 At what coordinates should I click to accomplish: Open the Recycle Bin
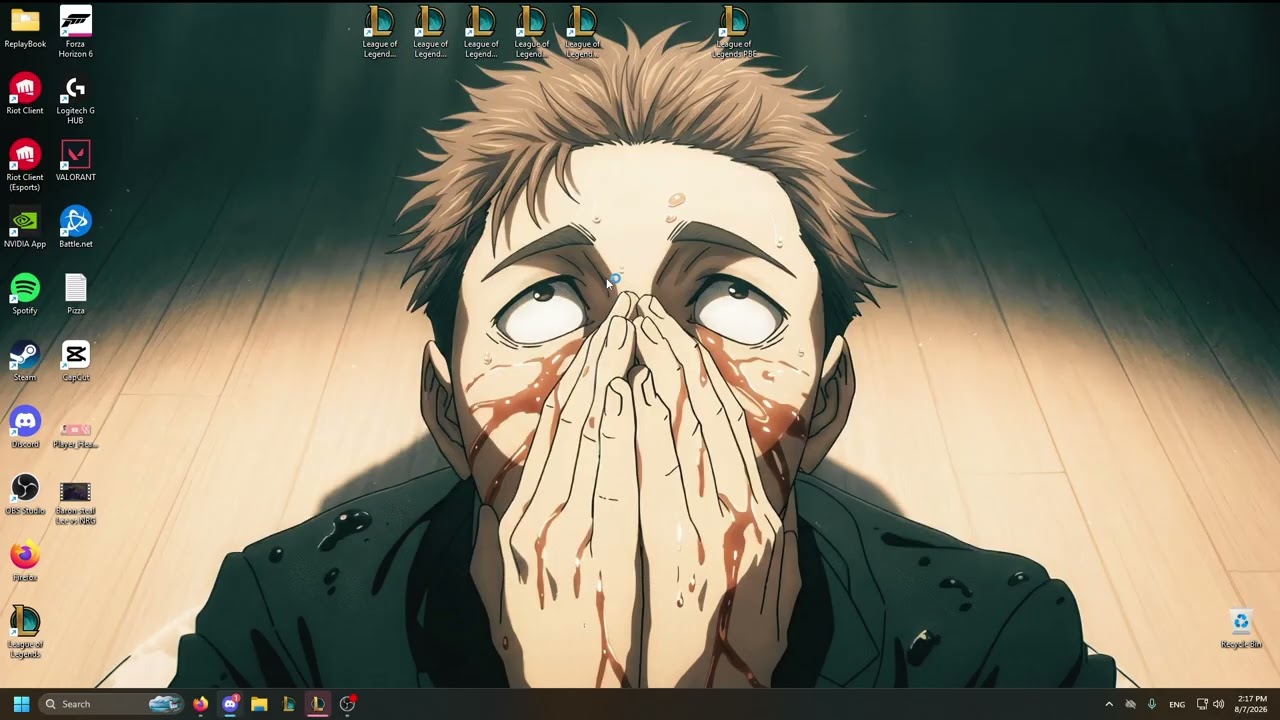click(1241, 629)
